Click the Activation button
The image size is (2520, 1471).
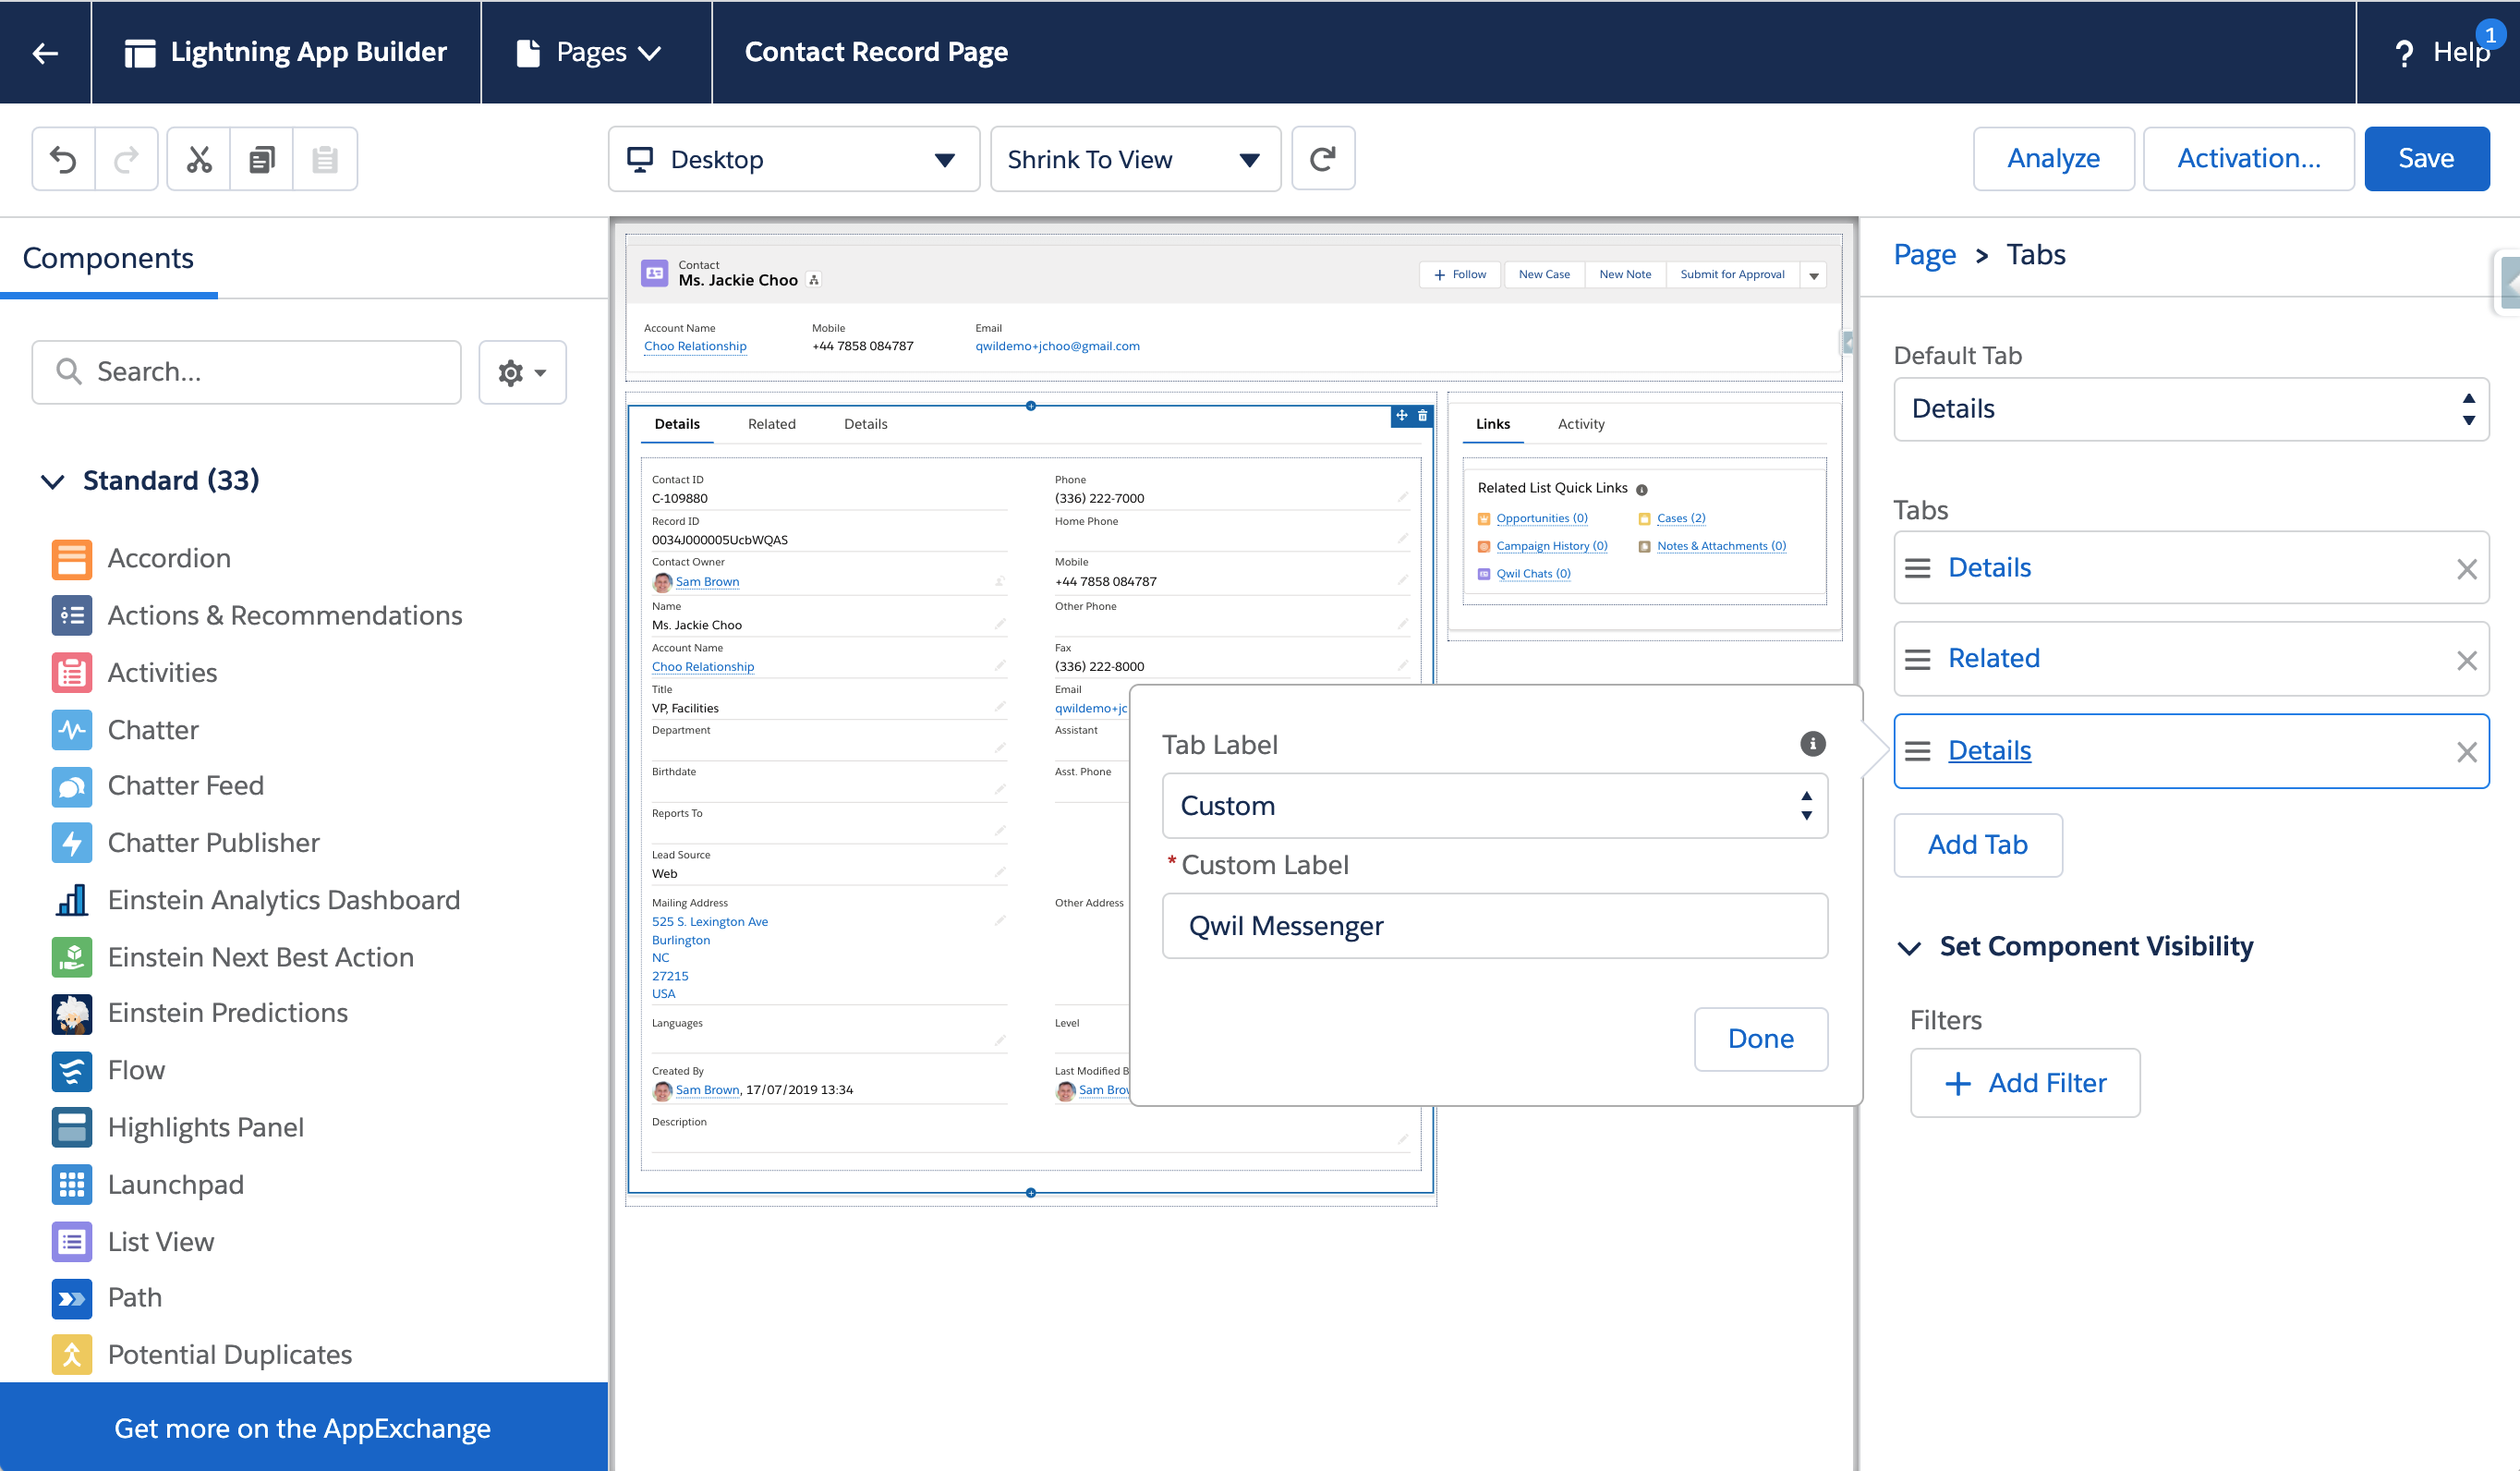click(2248, 158)
